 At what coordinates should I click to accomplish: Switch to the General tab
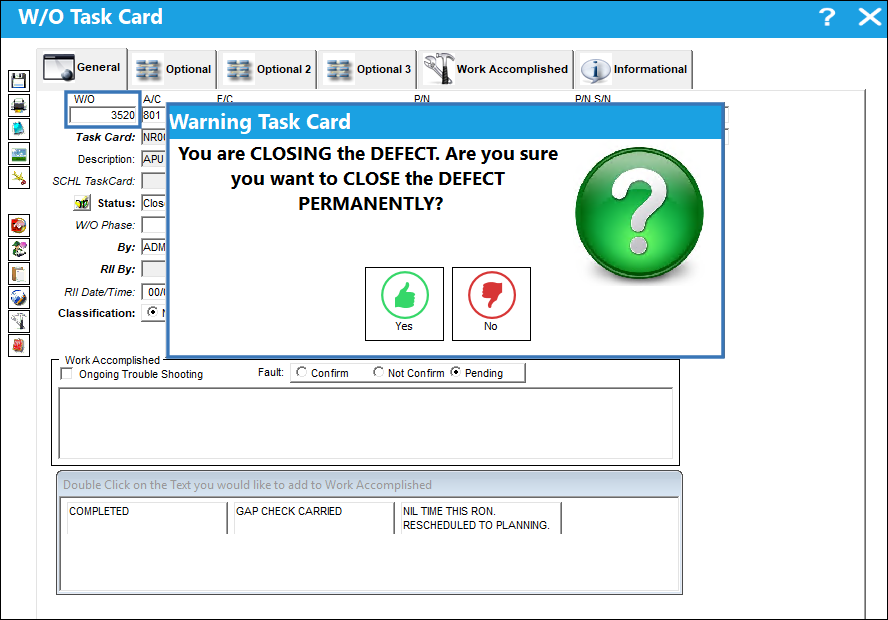tap(83, 68)
